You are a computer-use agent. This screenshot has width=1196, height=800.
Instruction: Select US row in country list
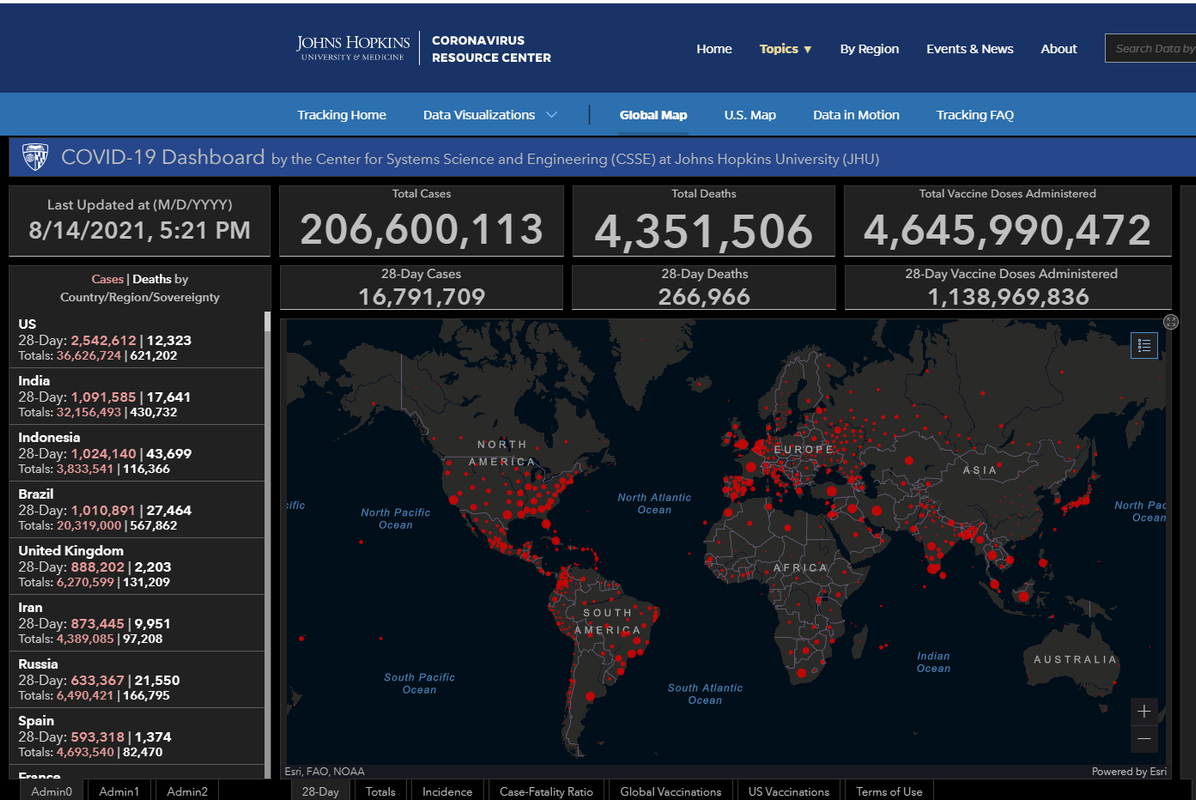(x=137, y=339)
